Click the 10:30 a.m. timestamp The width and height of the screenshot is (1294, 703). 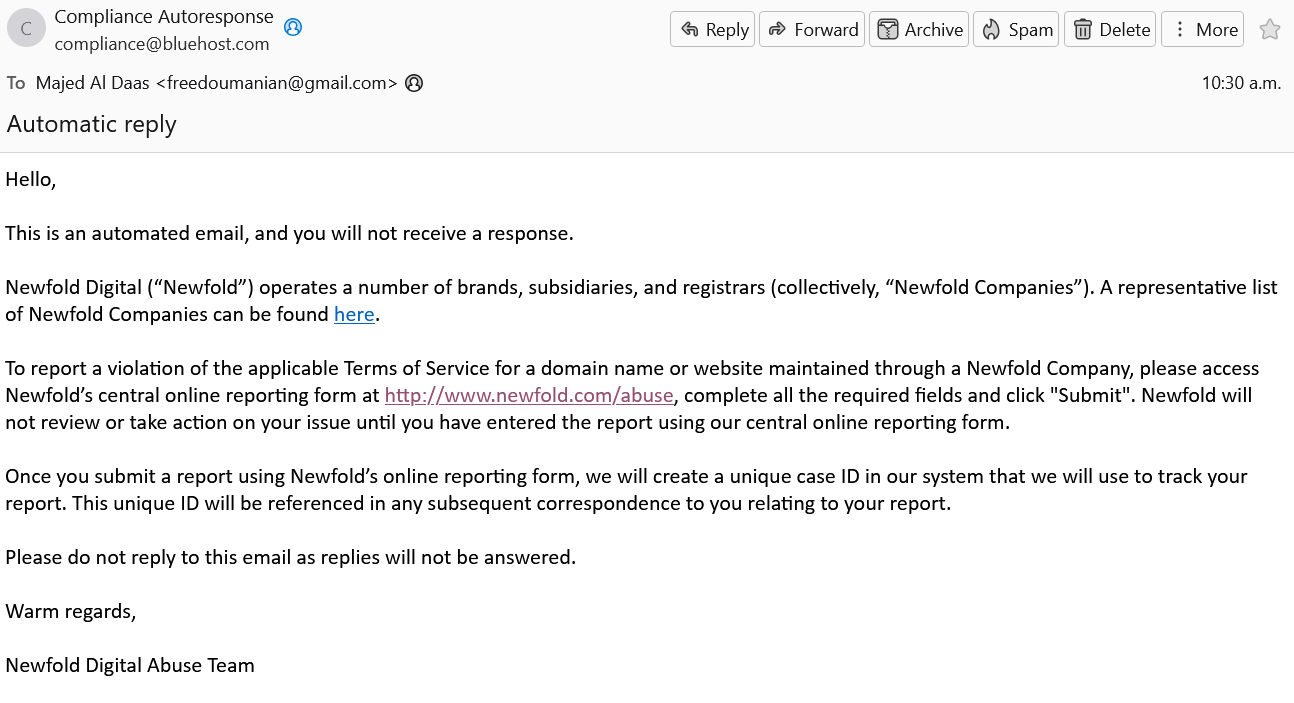click(1241, 83)
